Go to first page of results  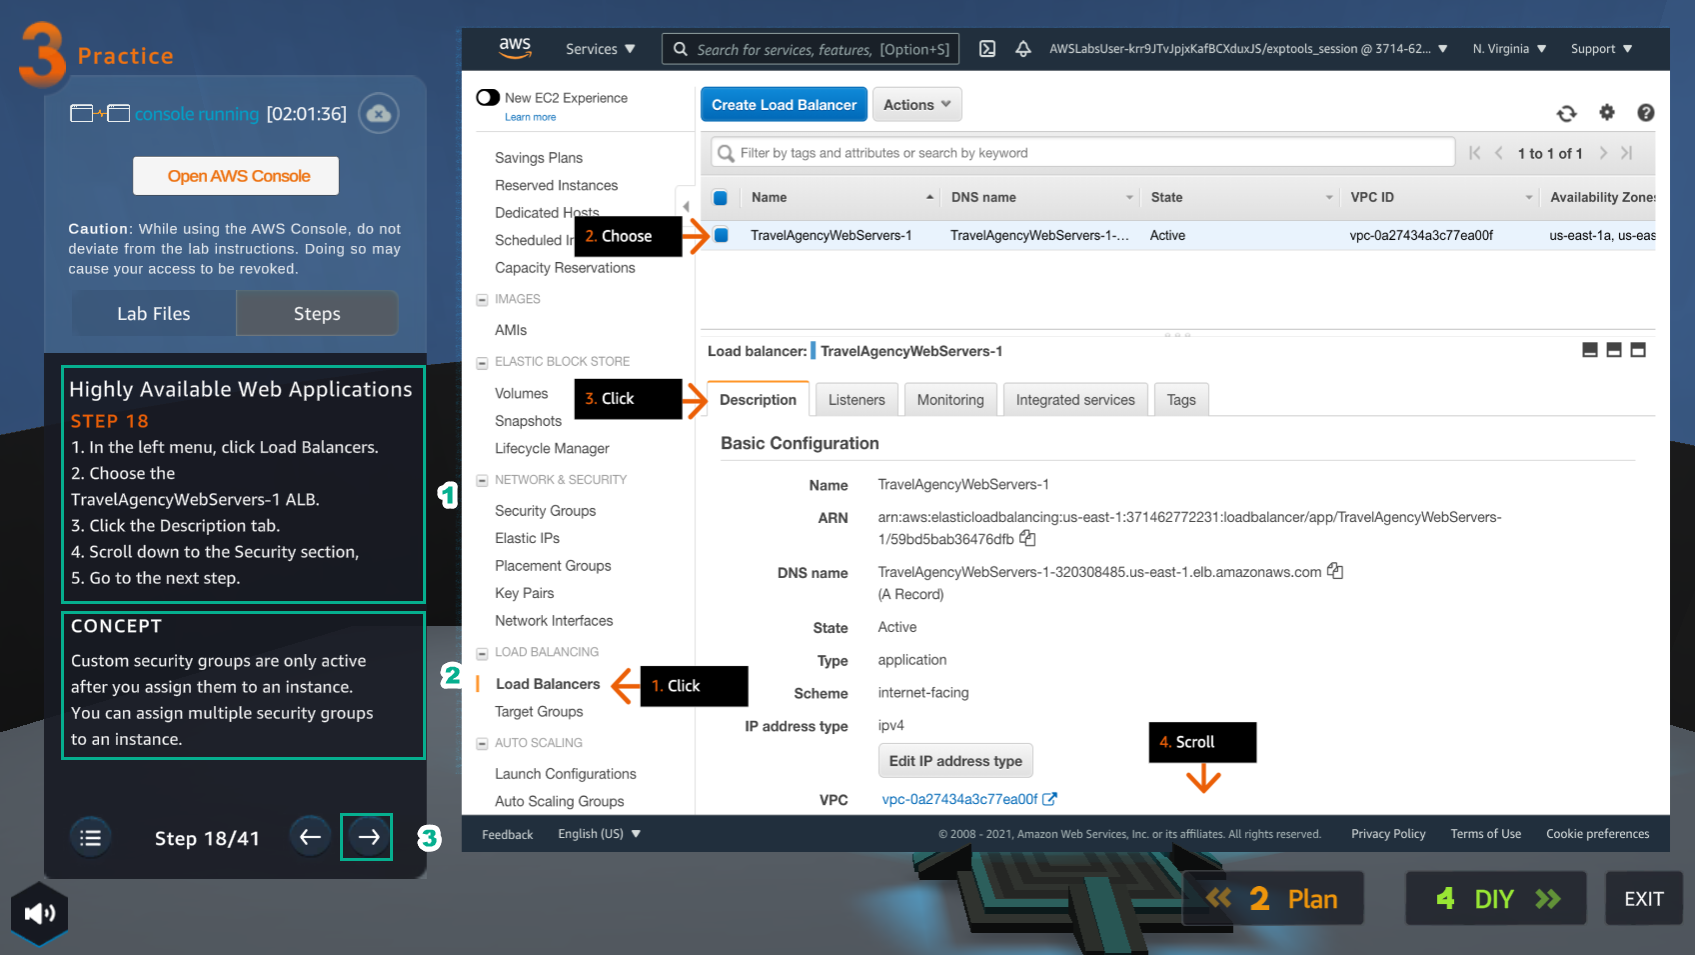tap(1475, 153)
